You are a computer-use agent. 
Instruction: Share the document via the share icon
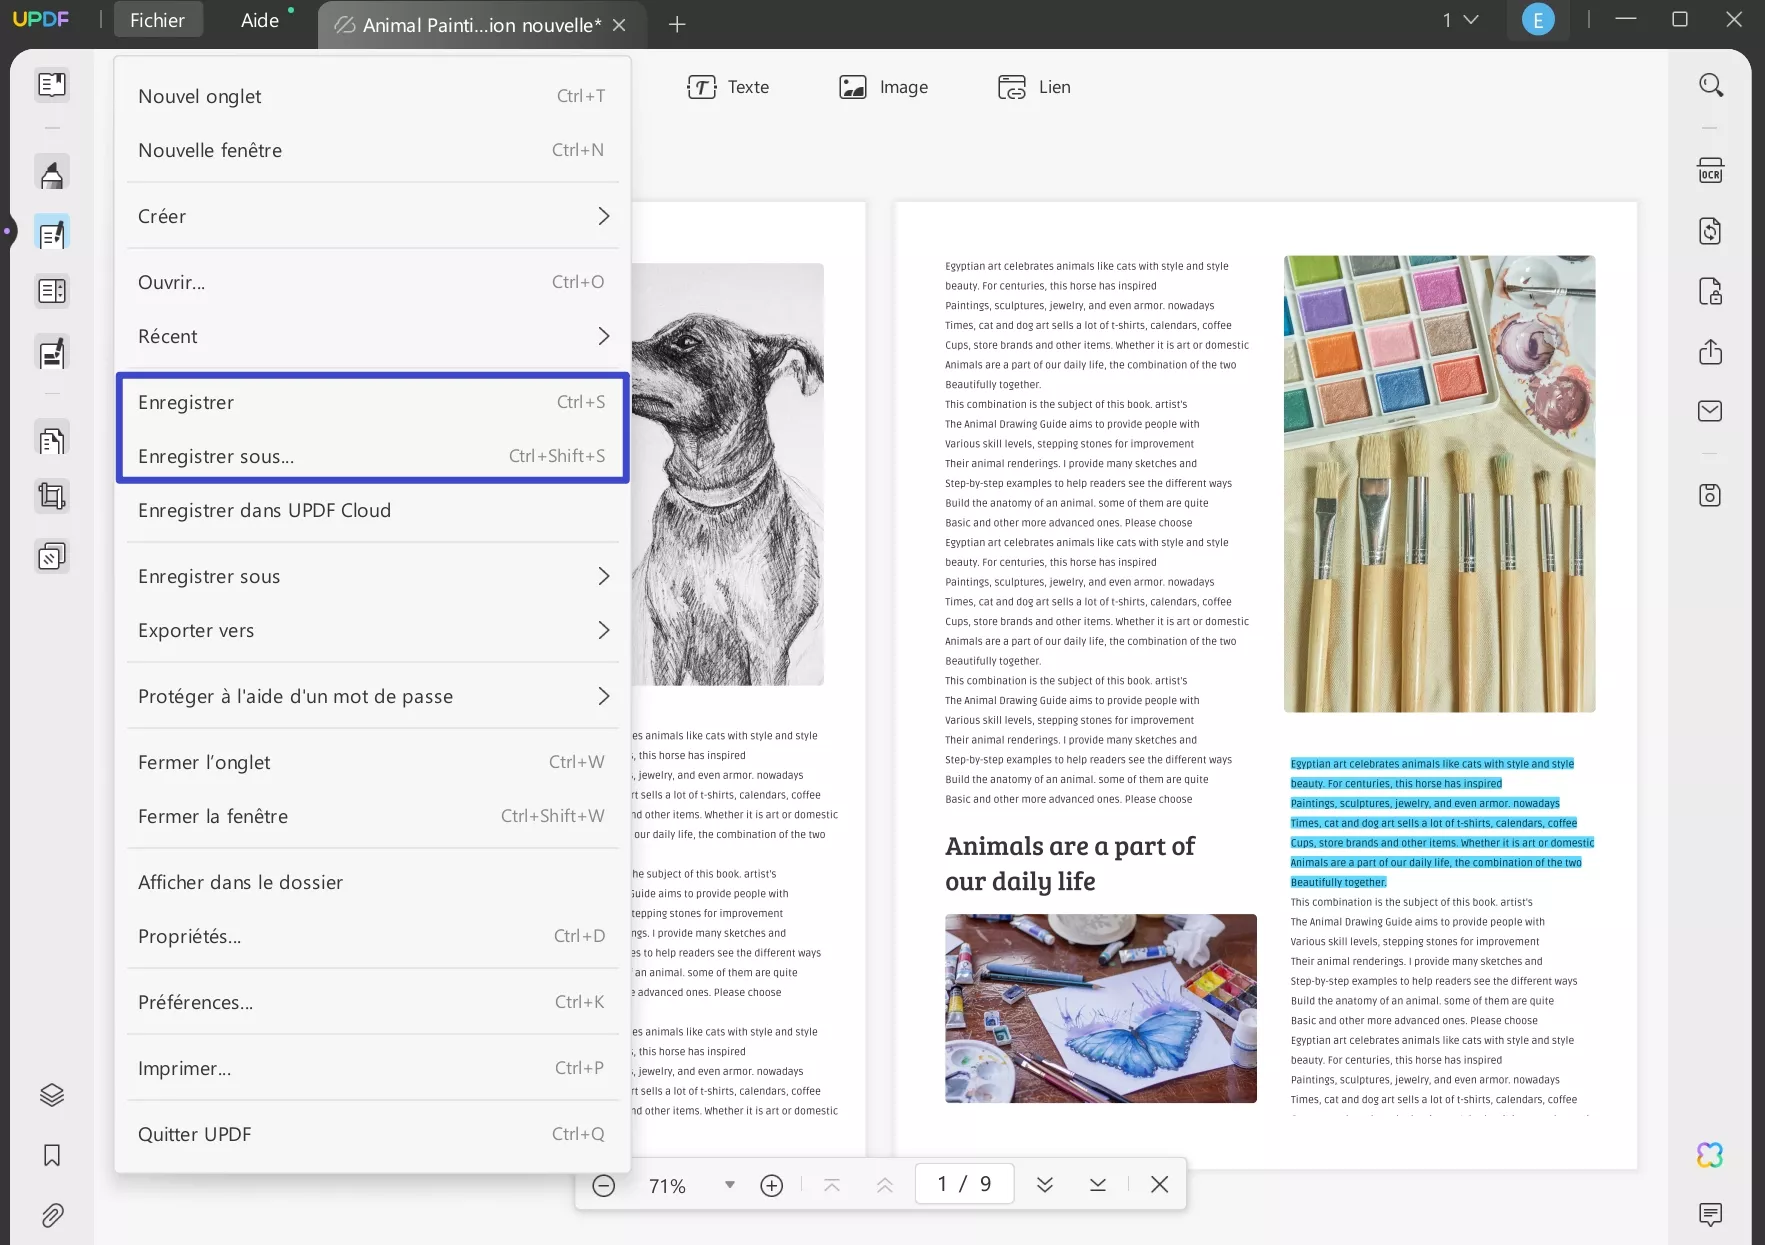tap(1711, 352)
